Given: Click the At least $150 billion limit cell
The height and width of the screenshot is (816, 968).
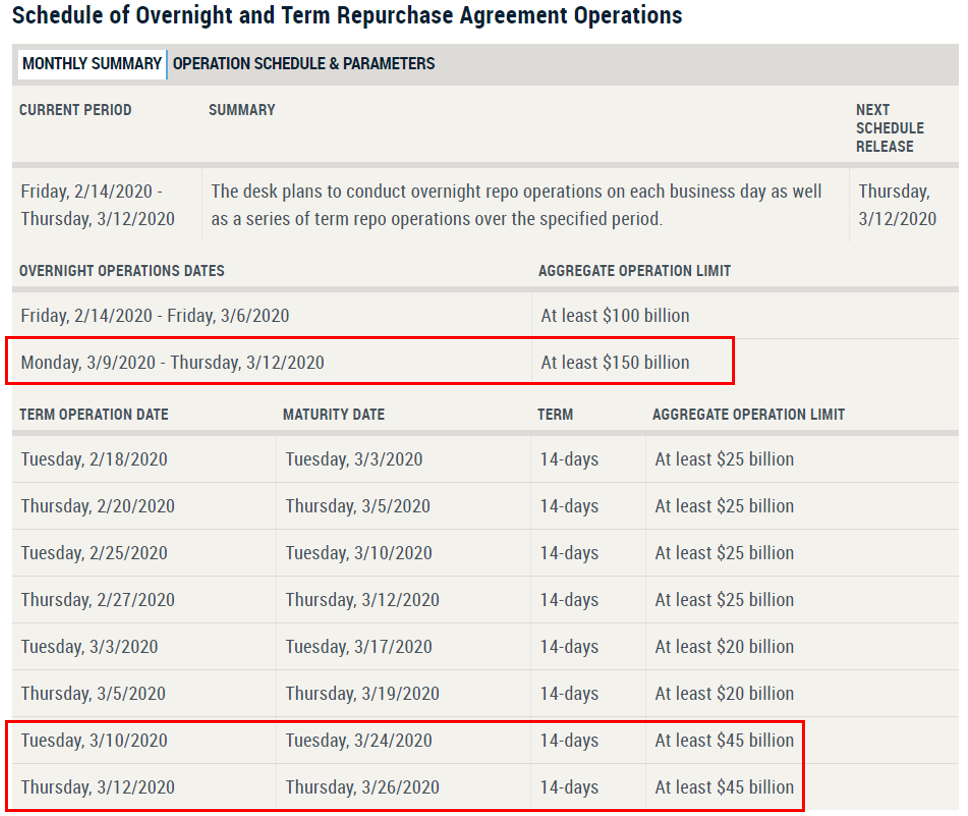Looking at the screenshot, I should coord(615,362).
